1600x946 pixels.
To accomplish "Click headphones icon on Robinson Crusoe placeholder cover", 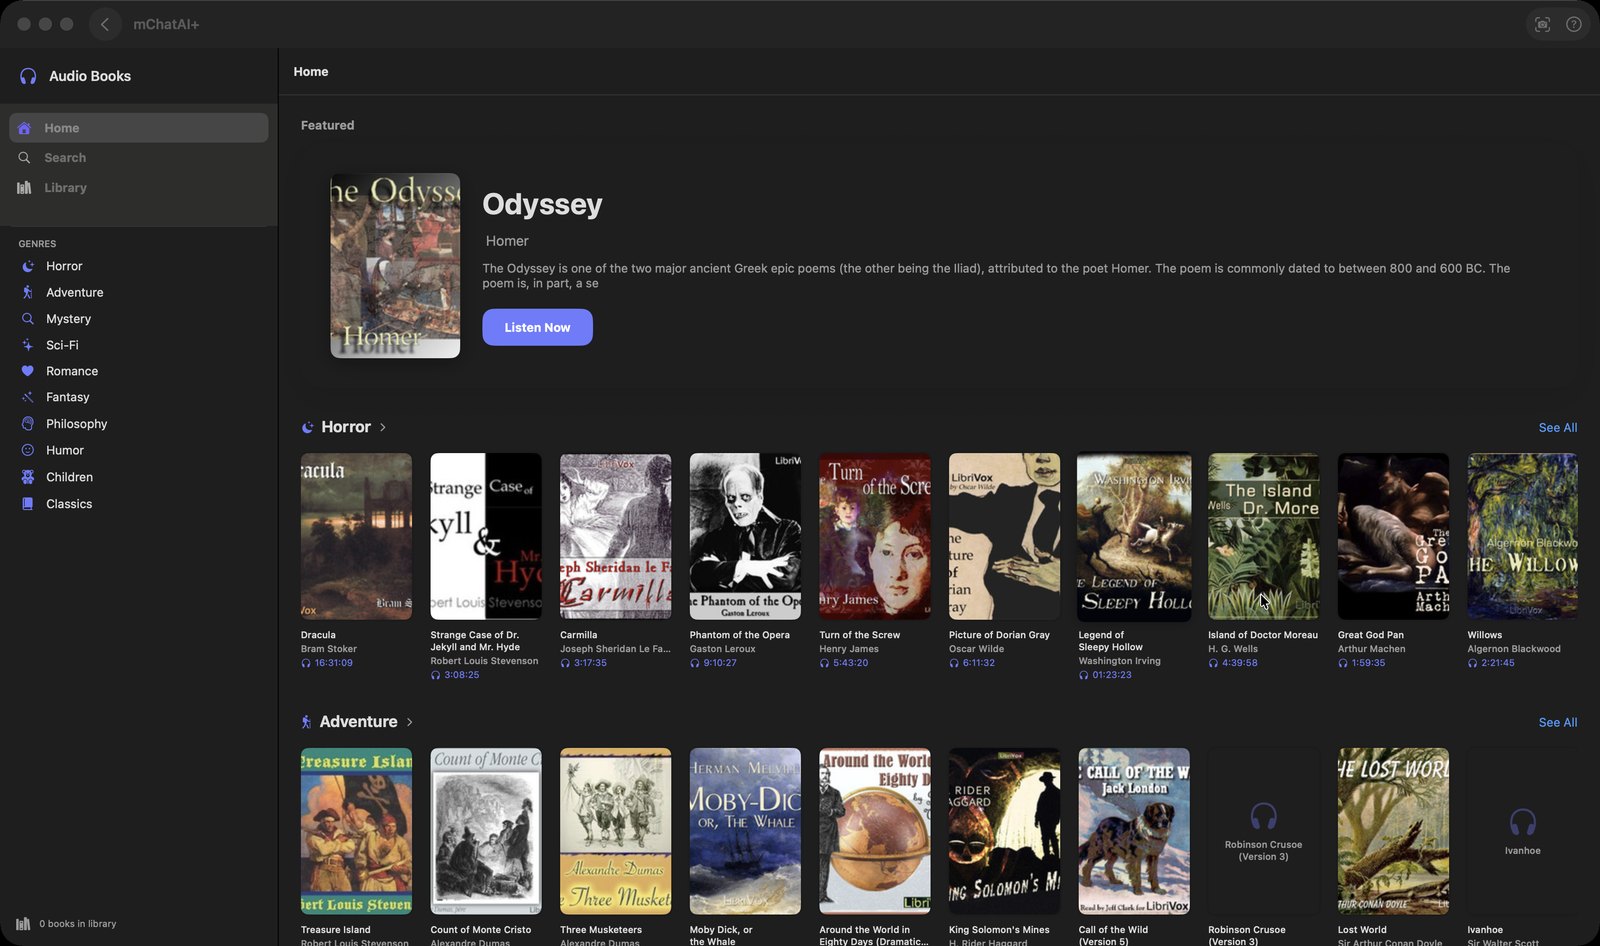I will tap(1263, 816).
